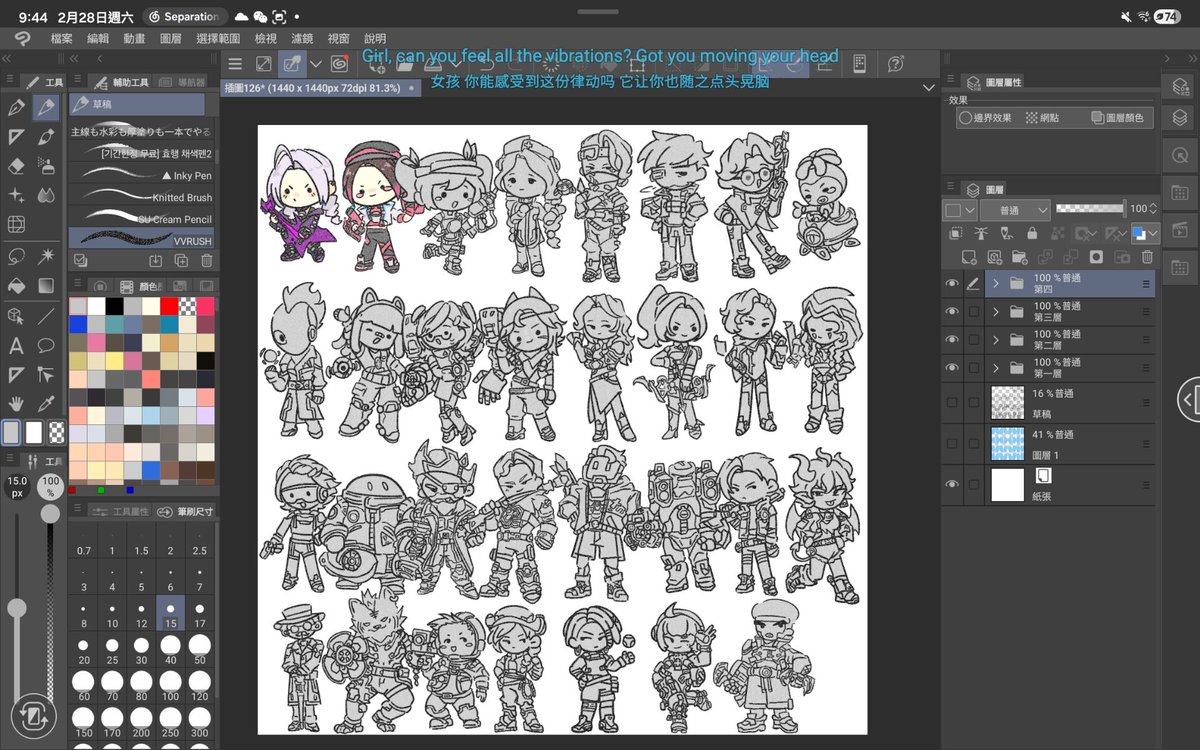Select the Hand move tool

tap(16, 404)
